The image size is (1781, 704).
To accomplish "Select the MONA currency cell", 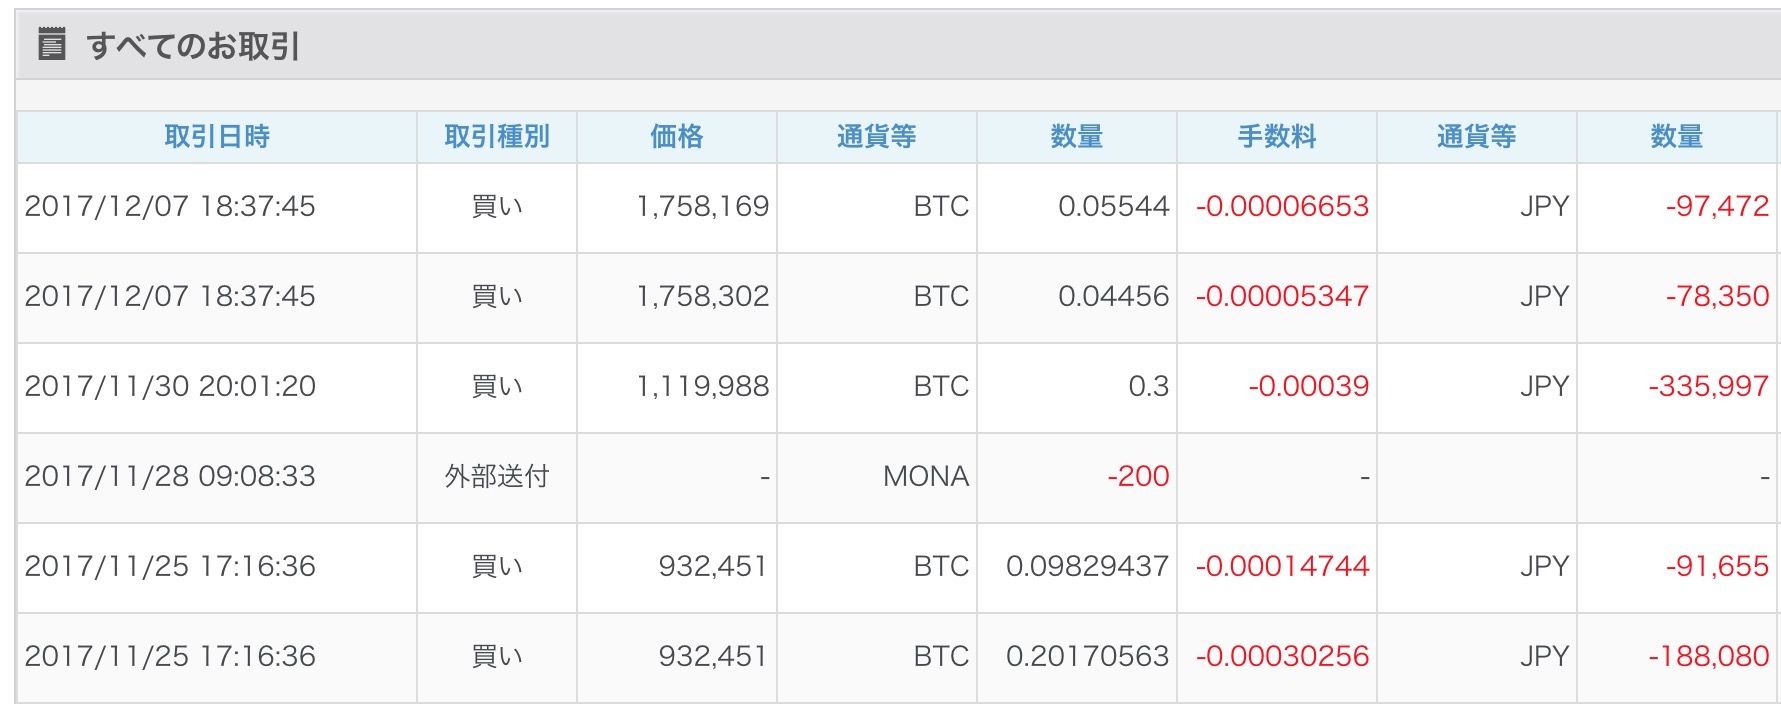I will click(877, 478).
